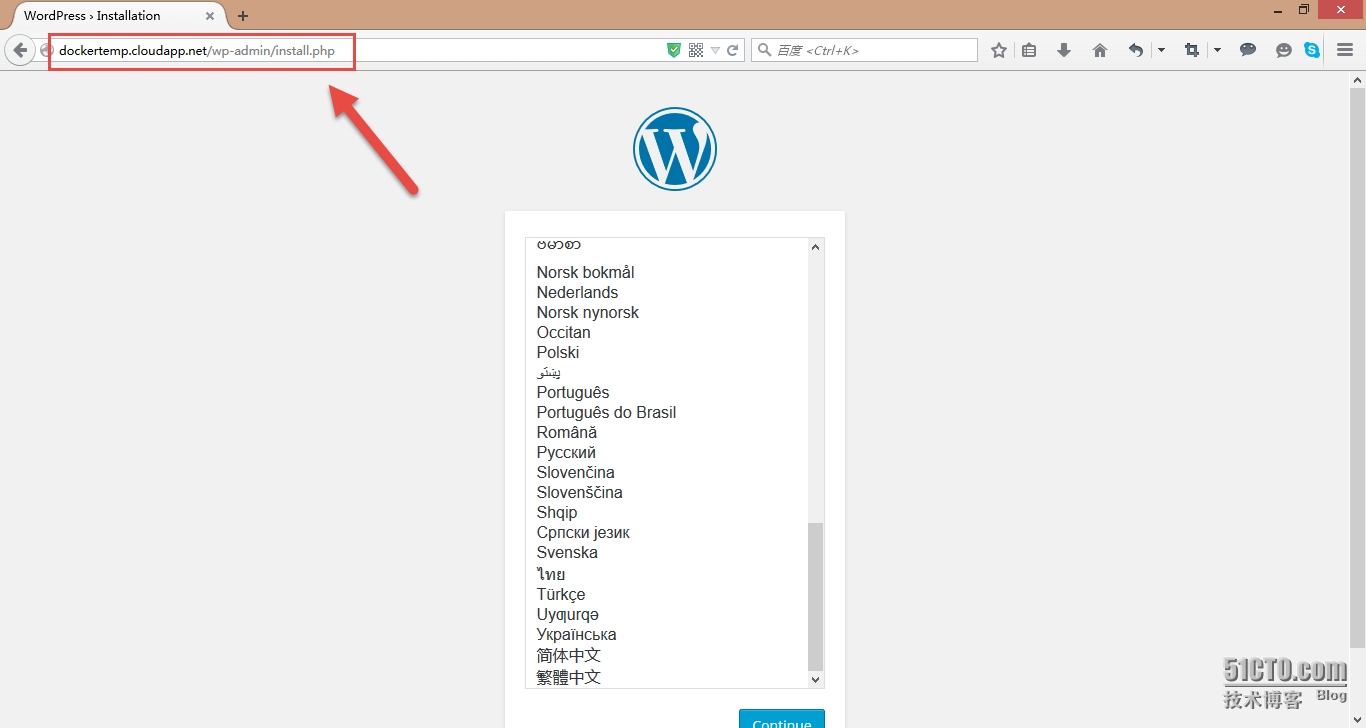Open the Firefox hamburger menu
The height and width of the screenshot is (728, 1366).
[x=1345, y=50]
